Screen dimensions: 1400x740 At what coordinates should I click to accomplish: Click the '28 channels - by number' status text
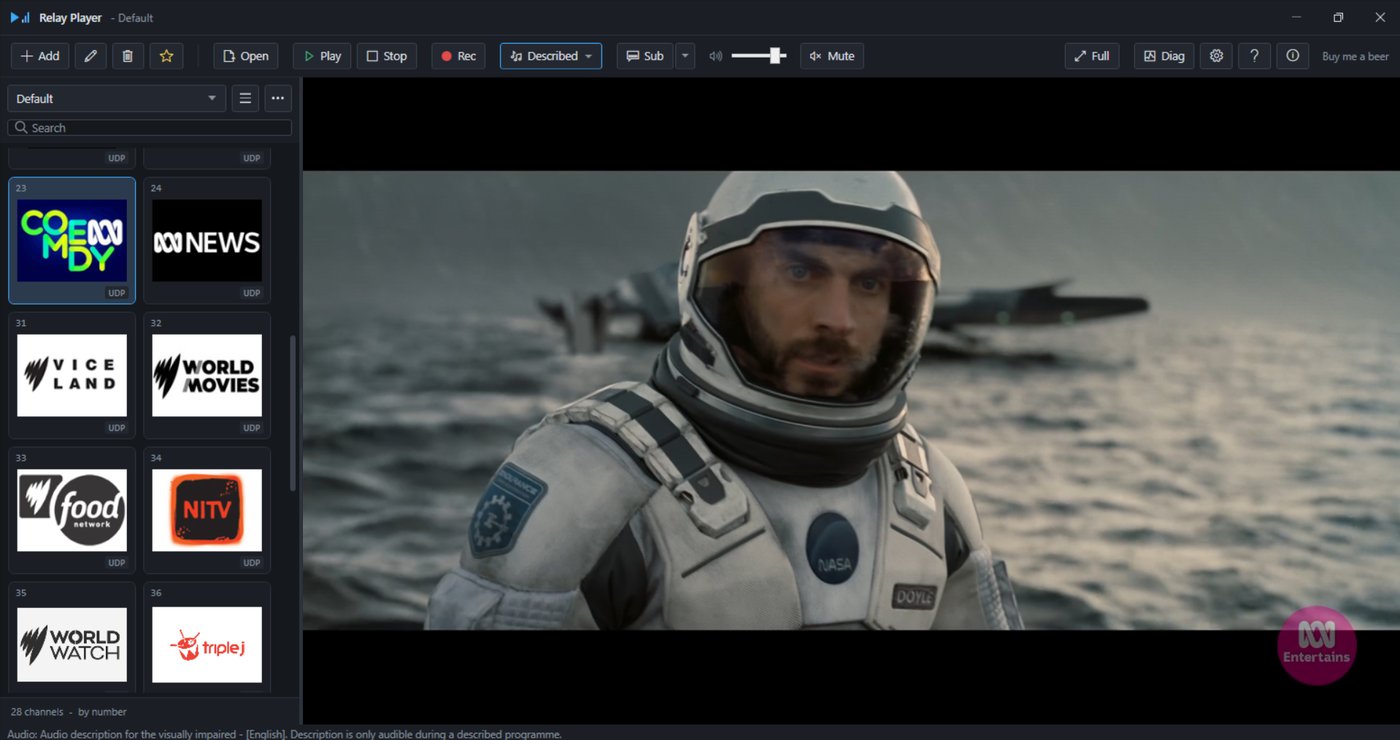(69, 712)
